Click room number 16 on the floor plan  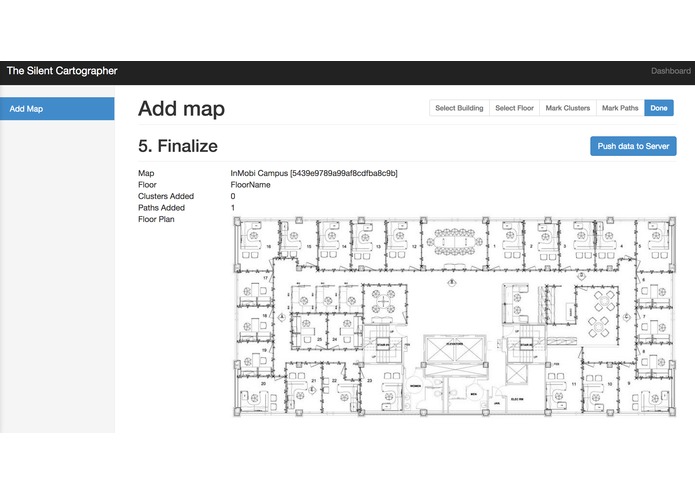pos(269,247)
